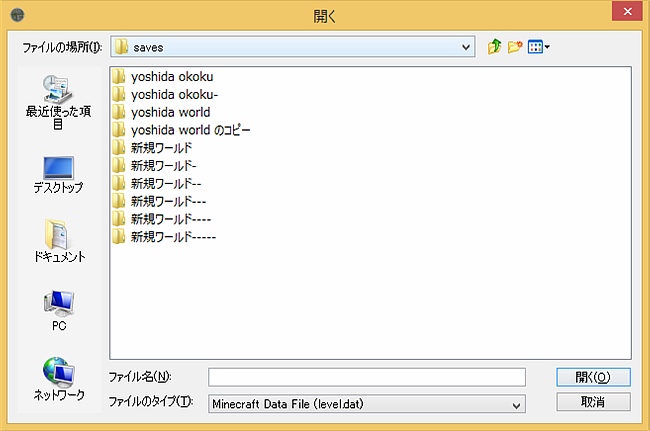
Task: Select folder name 新規ワールド-- with two dashes
Action: [166, 184]
